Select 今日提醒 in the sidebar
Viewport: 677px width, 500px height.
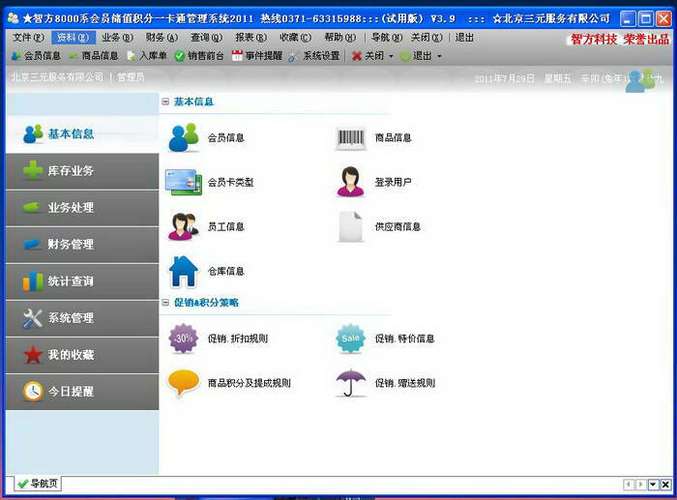(82, 392)
